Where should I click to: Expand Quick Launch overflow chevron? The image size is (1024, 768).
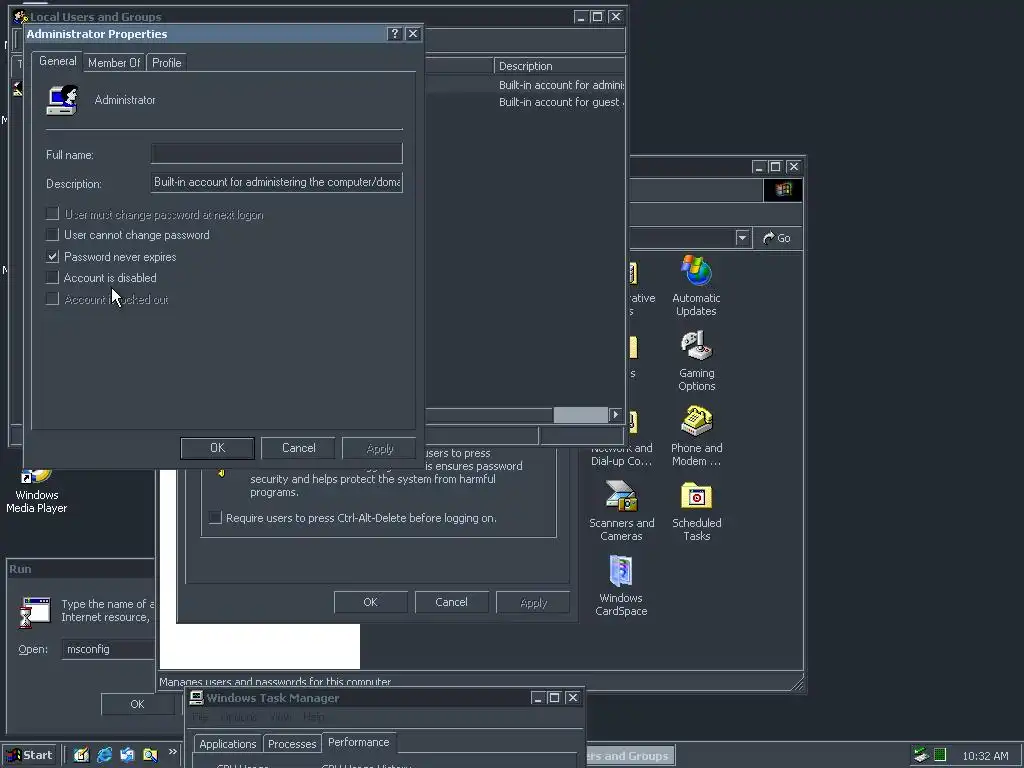(x=172, y=752)
